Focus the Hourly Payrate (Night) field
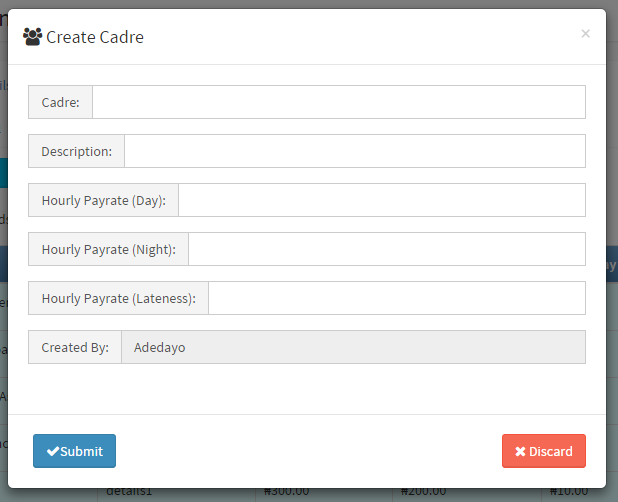Viewport: 618px width, 502px height. click(386, 249)
